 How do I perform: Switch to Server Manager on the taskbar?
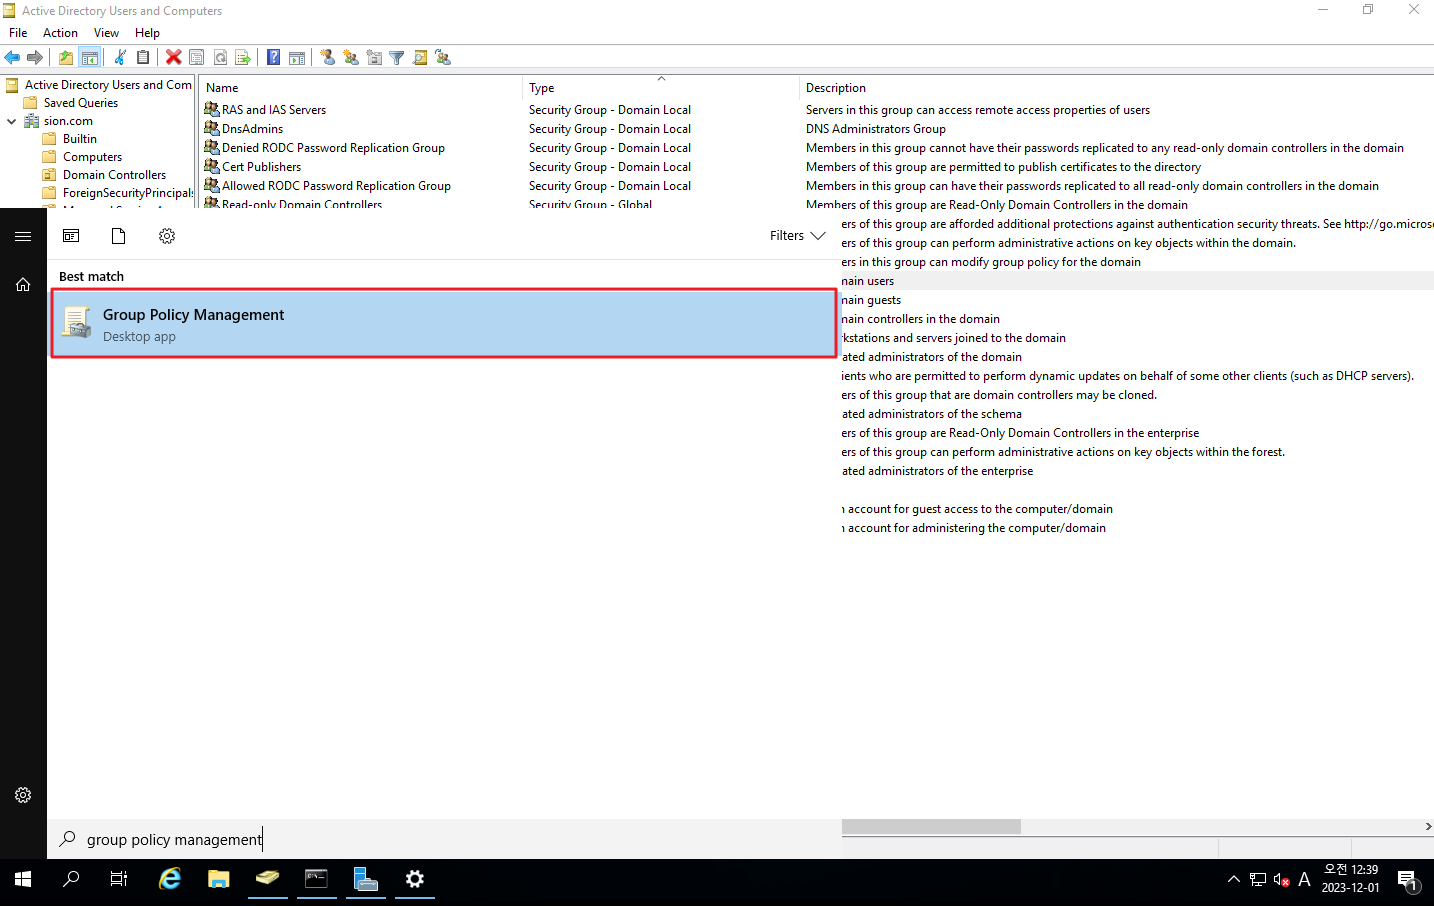pyautogui.click(x=366, y=879)
